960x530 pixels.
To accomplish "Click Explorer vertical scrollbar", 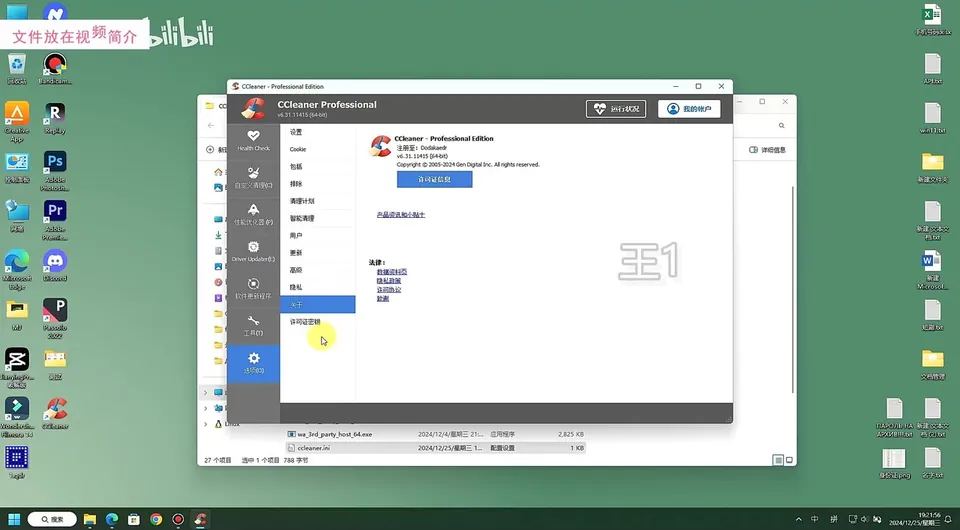I will coord(793,289).
